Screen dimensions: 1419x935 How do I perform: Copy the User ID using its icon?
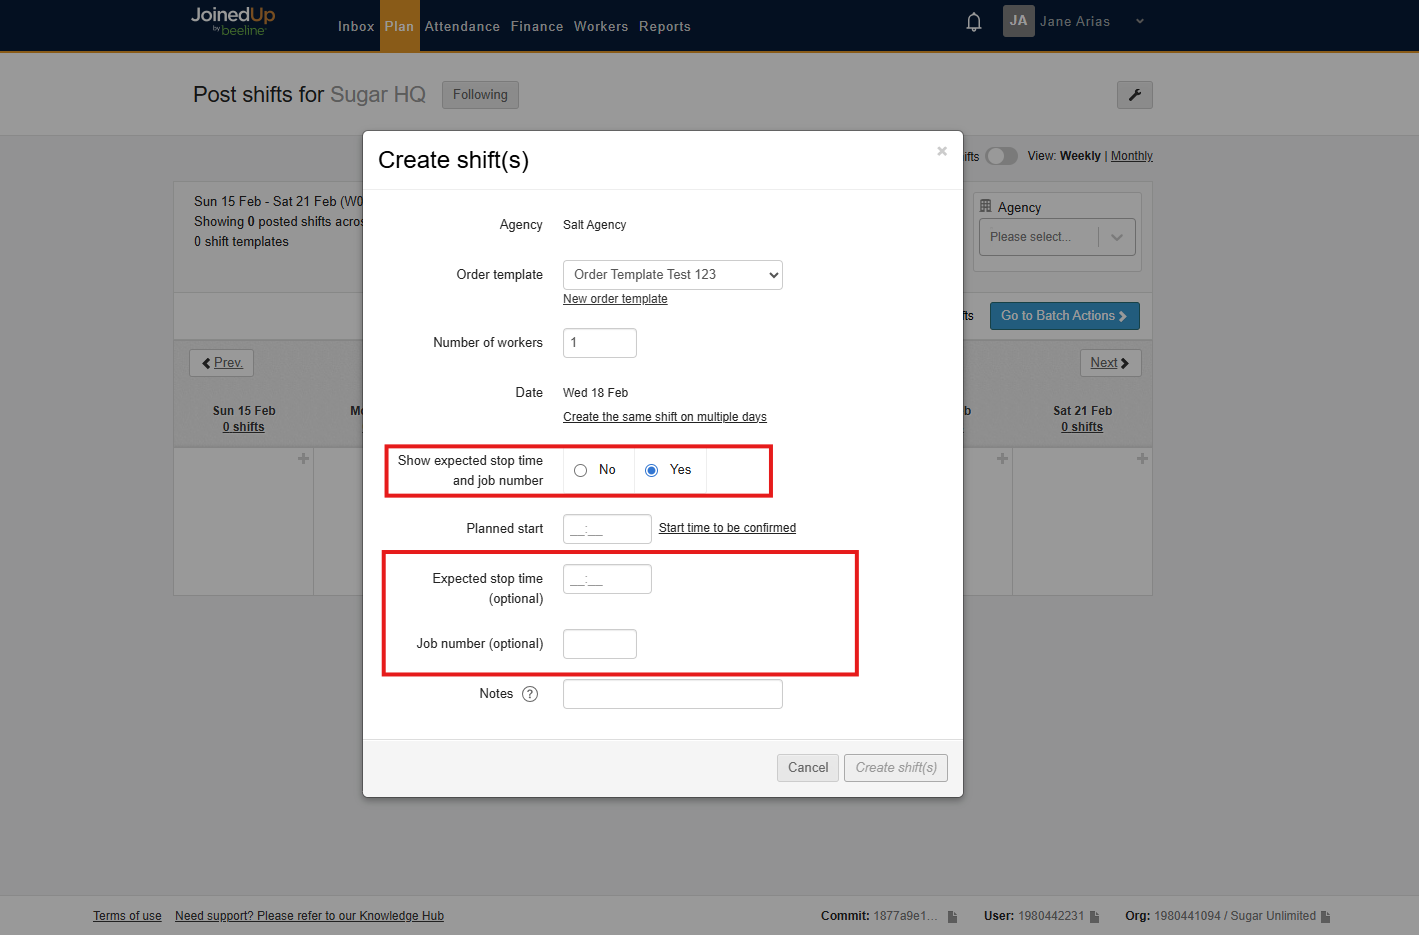[x=1095, y=917]
